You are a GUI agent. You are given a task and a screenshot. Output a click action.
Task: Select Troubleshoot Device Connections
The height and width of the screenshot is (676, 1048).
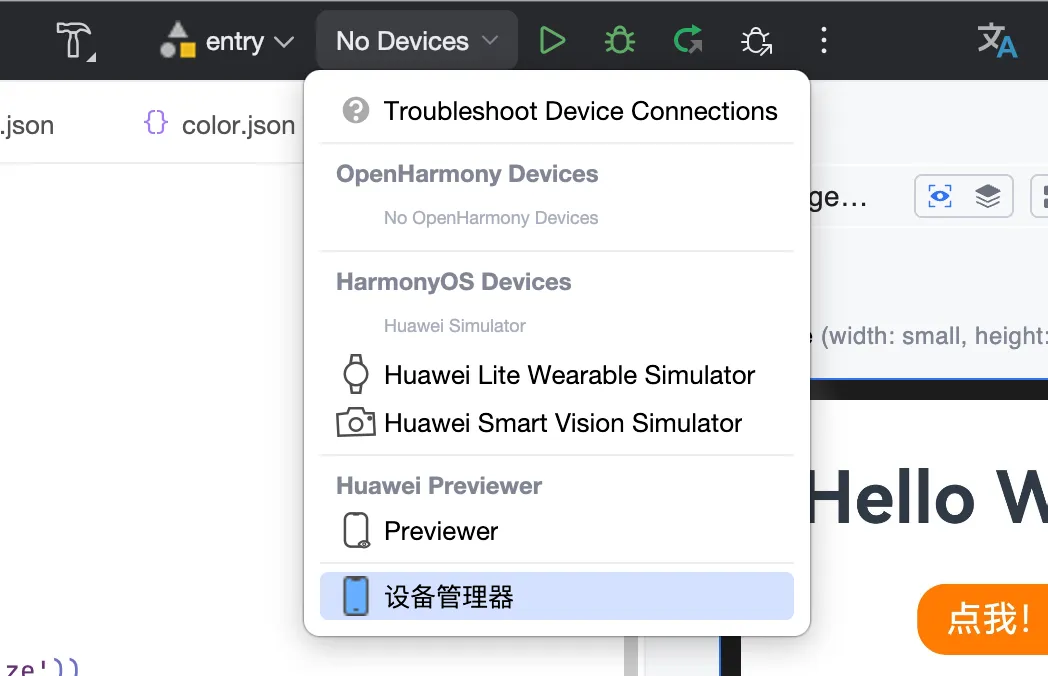click(557, 111)
